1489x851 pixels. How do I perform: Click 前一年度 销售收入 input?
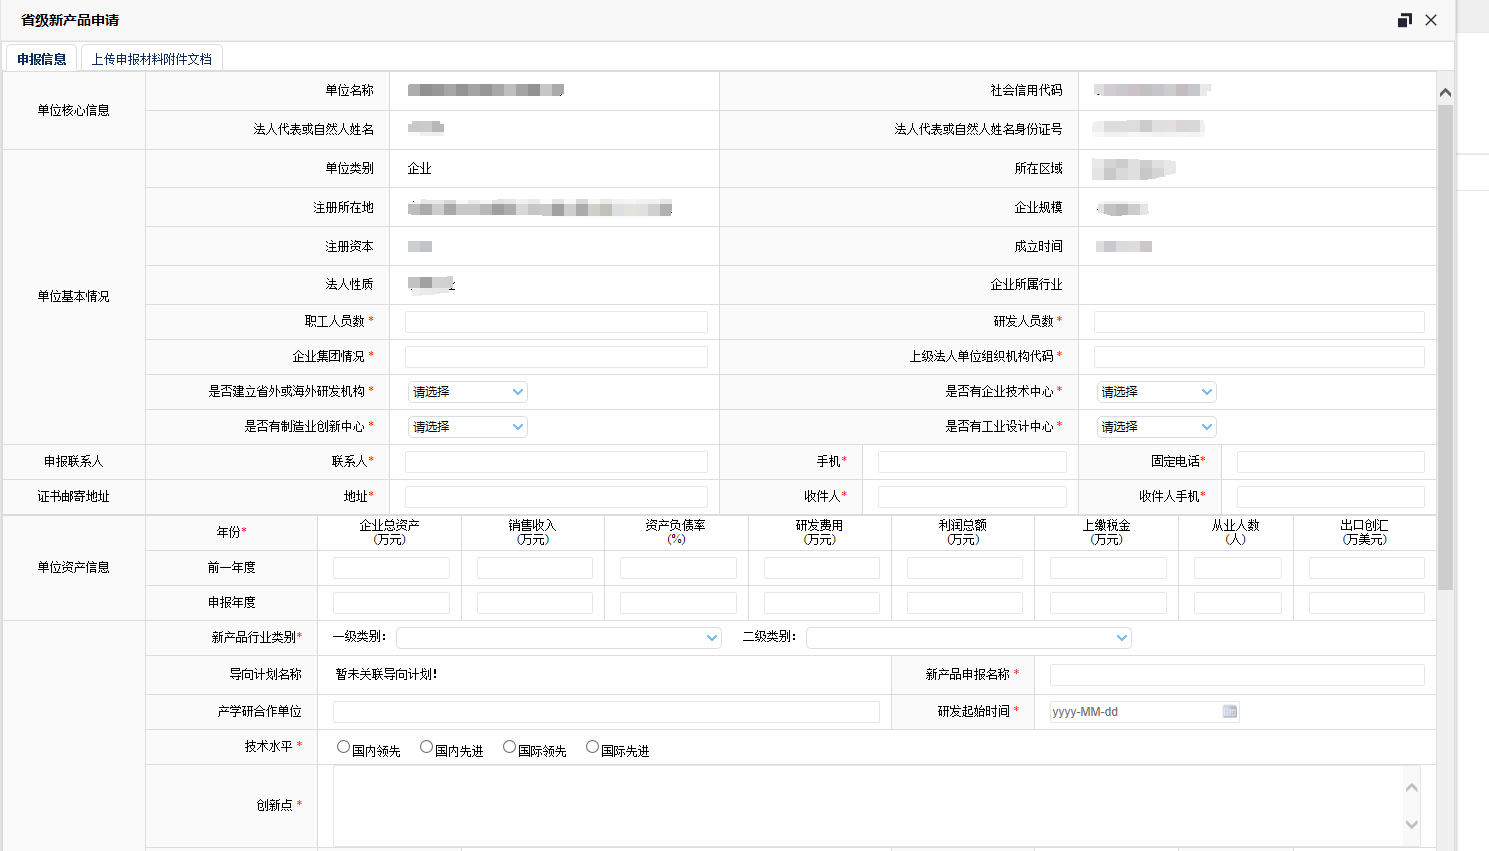[535, 568]
